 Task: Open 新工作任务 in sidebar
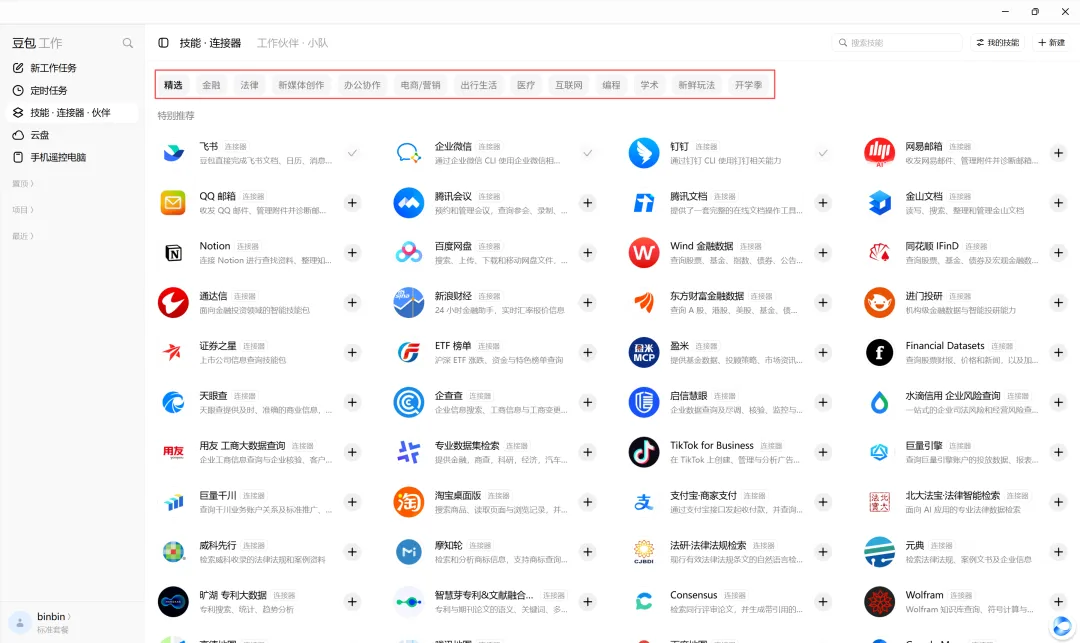coord(72,67)
